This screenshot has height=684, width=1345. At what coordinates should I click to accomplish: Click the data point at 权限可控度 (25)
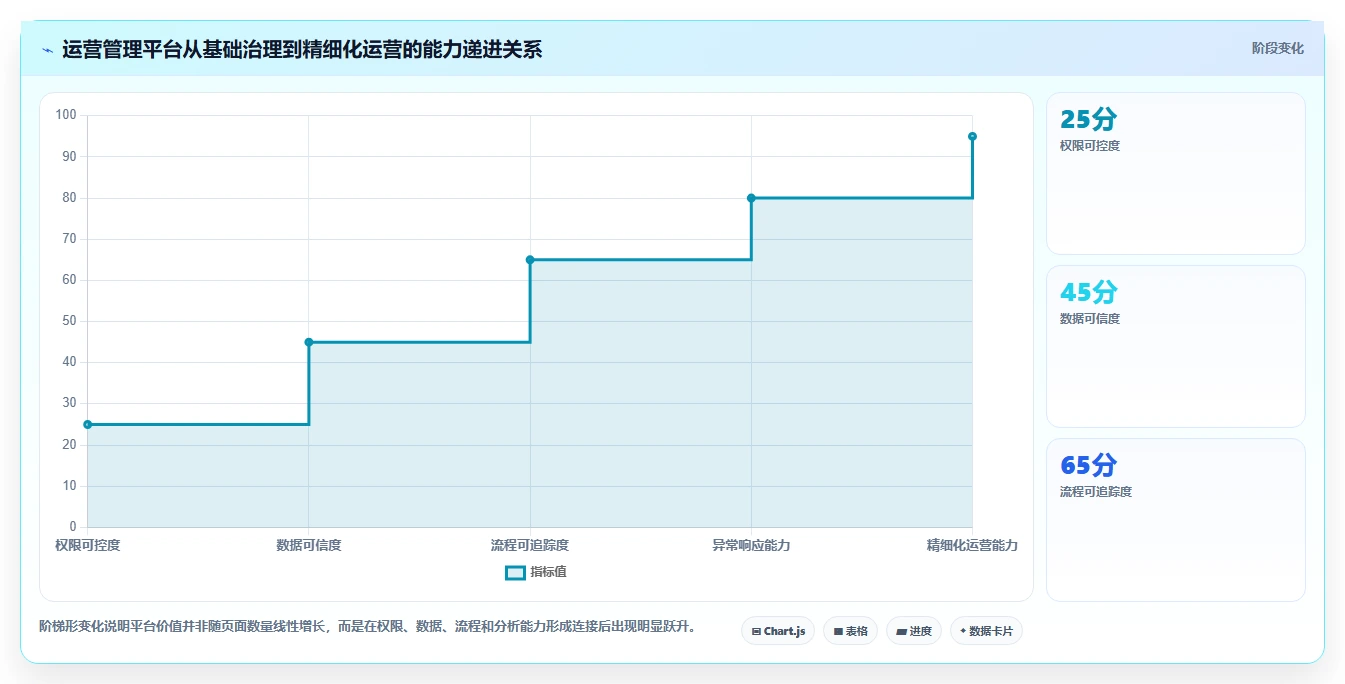[x=88, y=425]
